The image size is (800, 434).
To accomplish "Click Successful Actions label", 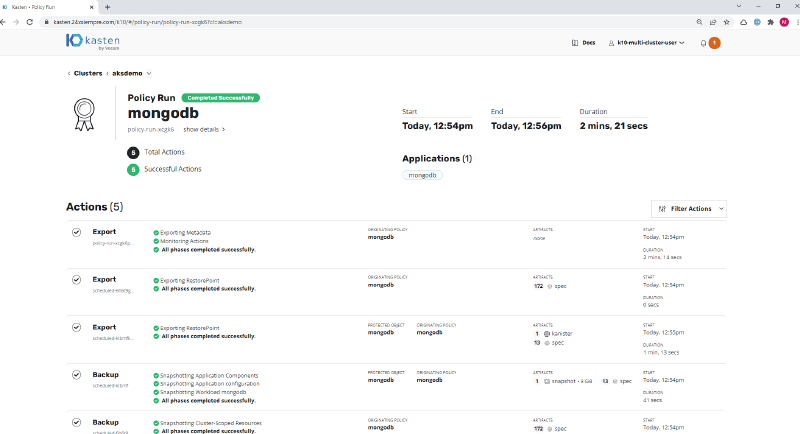I will [x=172, y=169].
